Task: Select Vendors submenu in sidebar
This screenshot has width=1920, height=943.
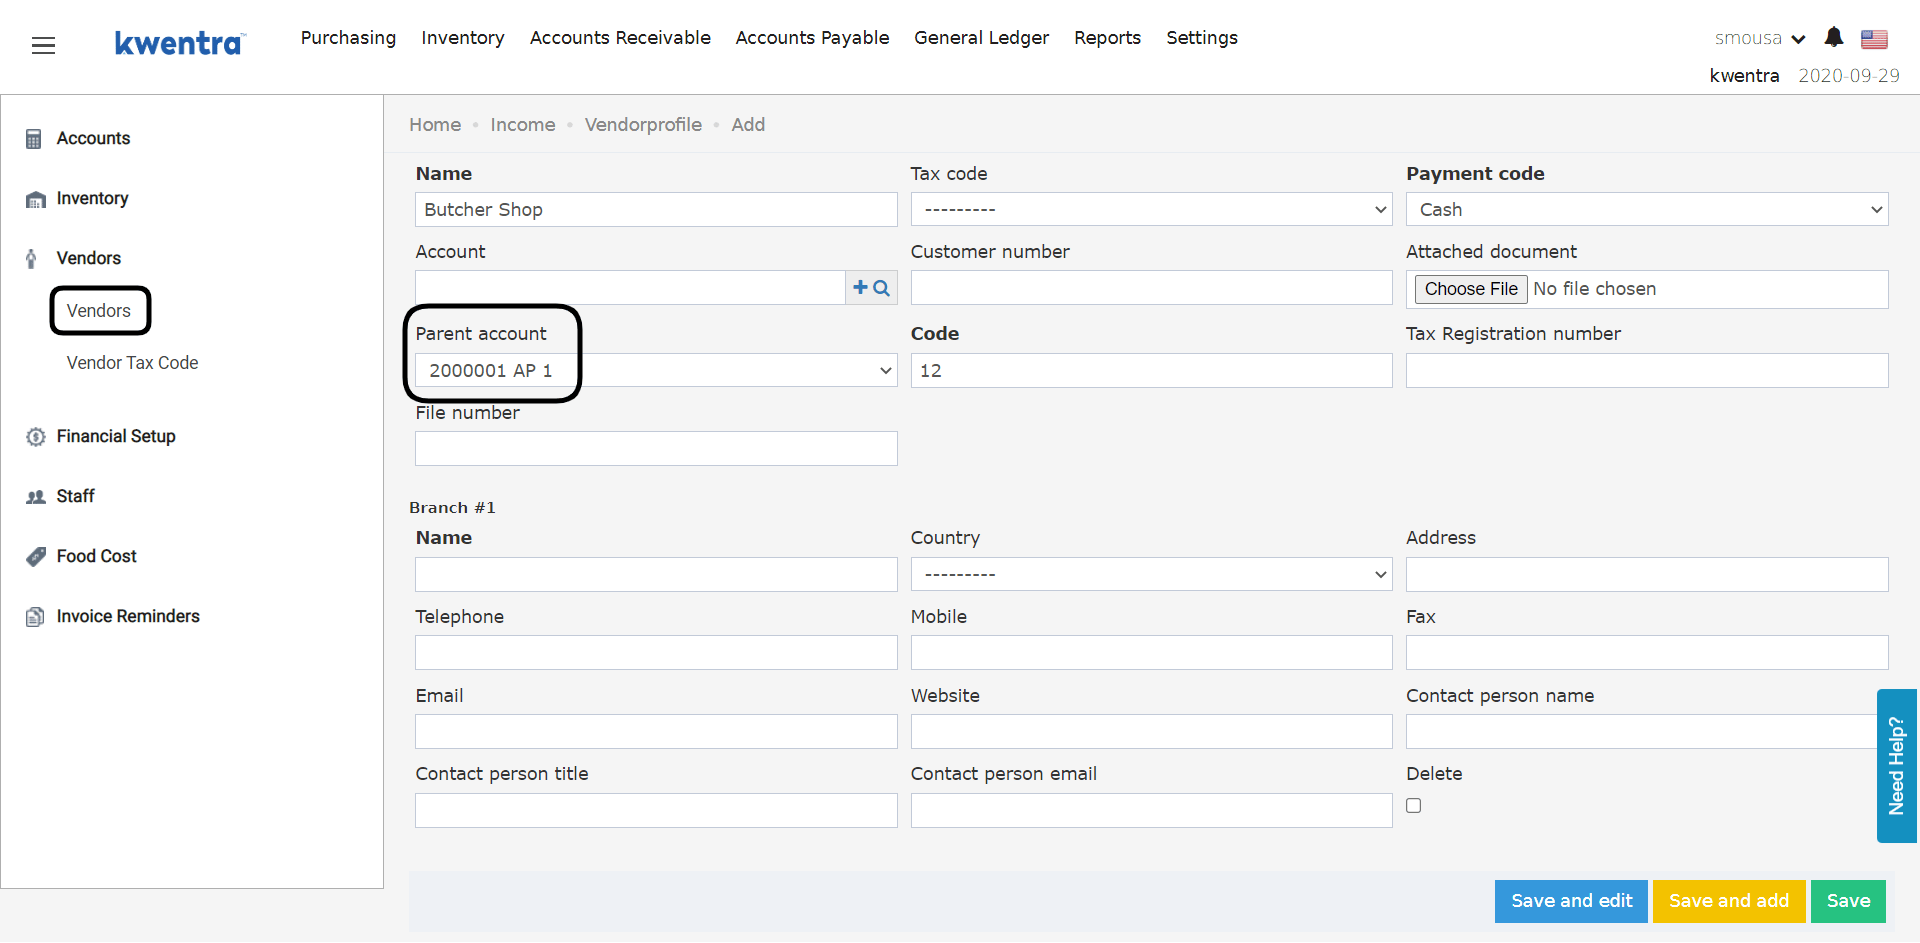Action: pos(99,311)
